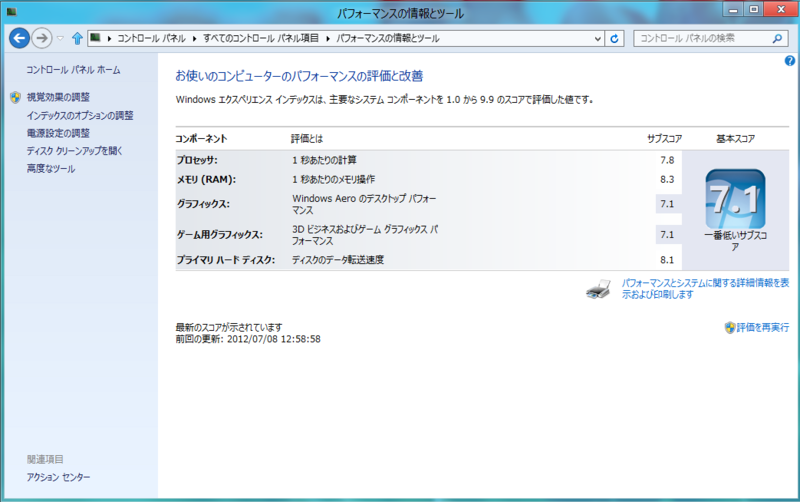Open 視覚効果の調整 link
Screen dimensions: 800x502
58,97
